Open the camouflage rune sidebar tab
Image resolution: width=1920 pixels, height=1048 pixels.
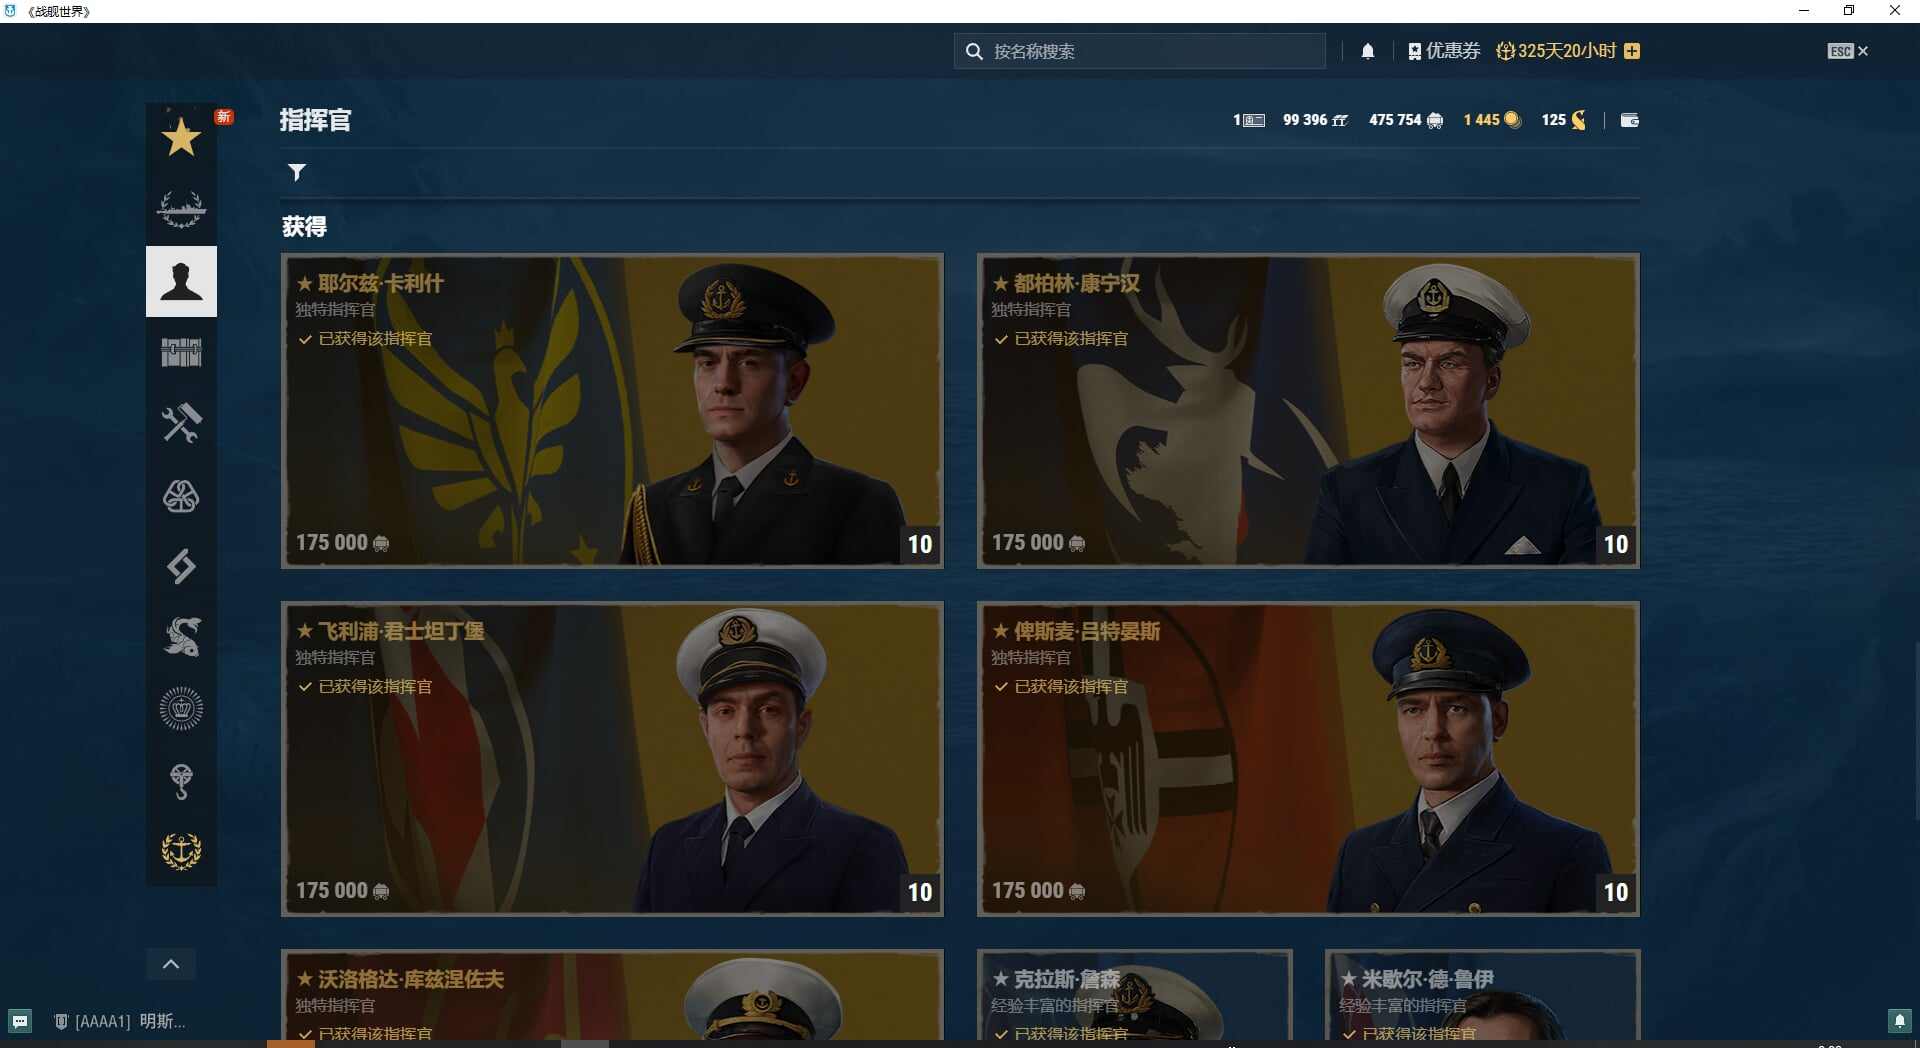[x=181, y=567]
